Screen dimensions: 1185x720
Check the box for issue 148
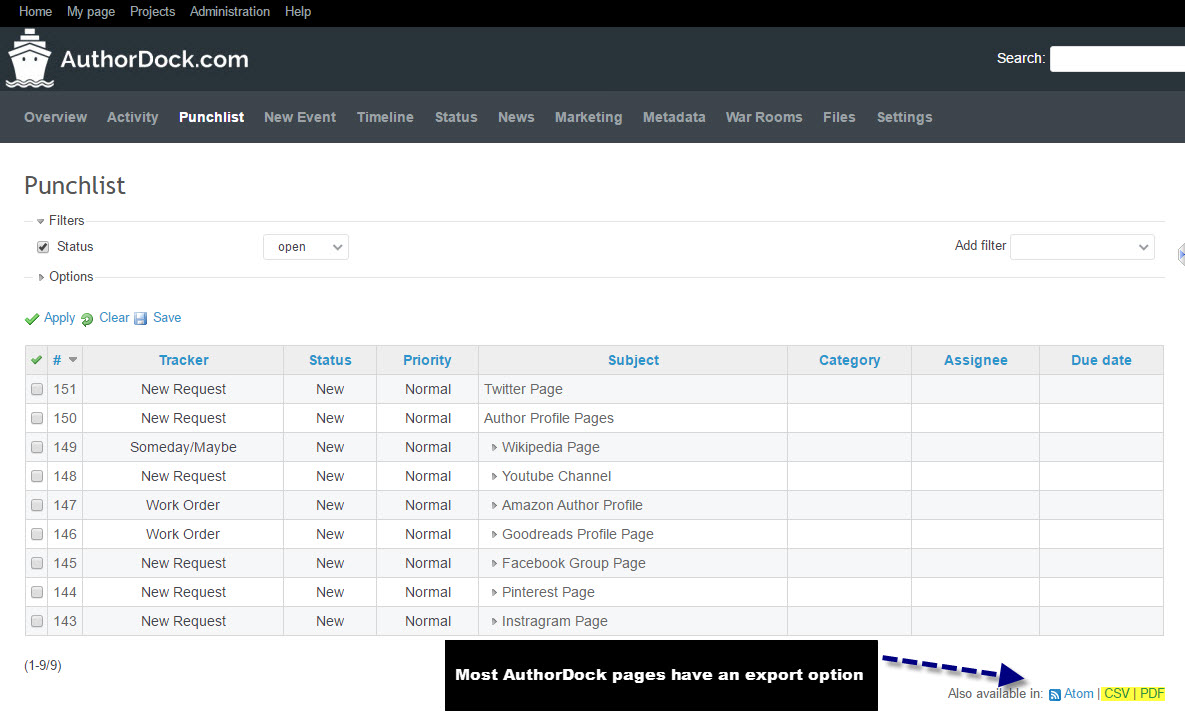click(36, 476)
